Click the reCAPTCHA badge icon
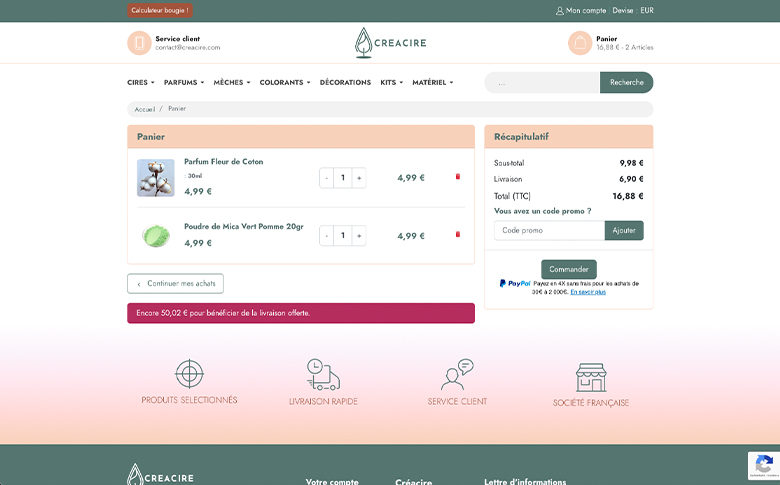 764,466
